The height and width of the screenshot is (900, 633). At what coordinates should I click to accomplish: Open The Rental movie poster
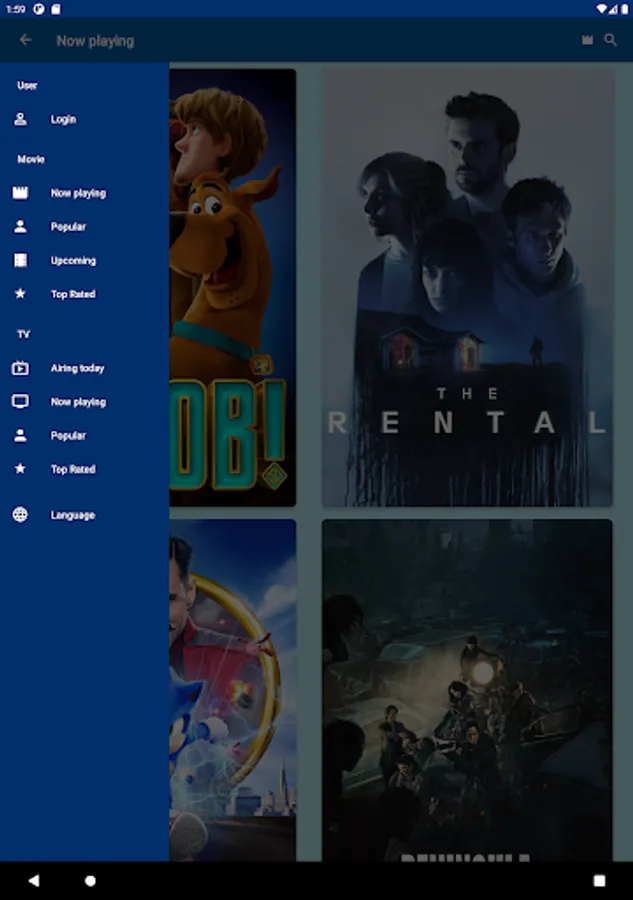click(x=467, y=288)
